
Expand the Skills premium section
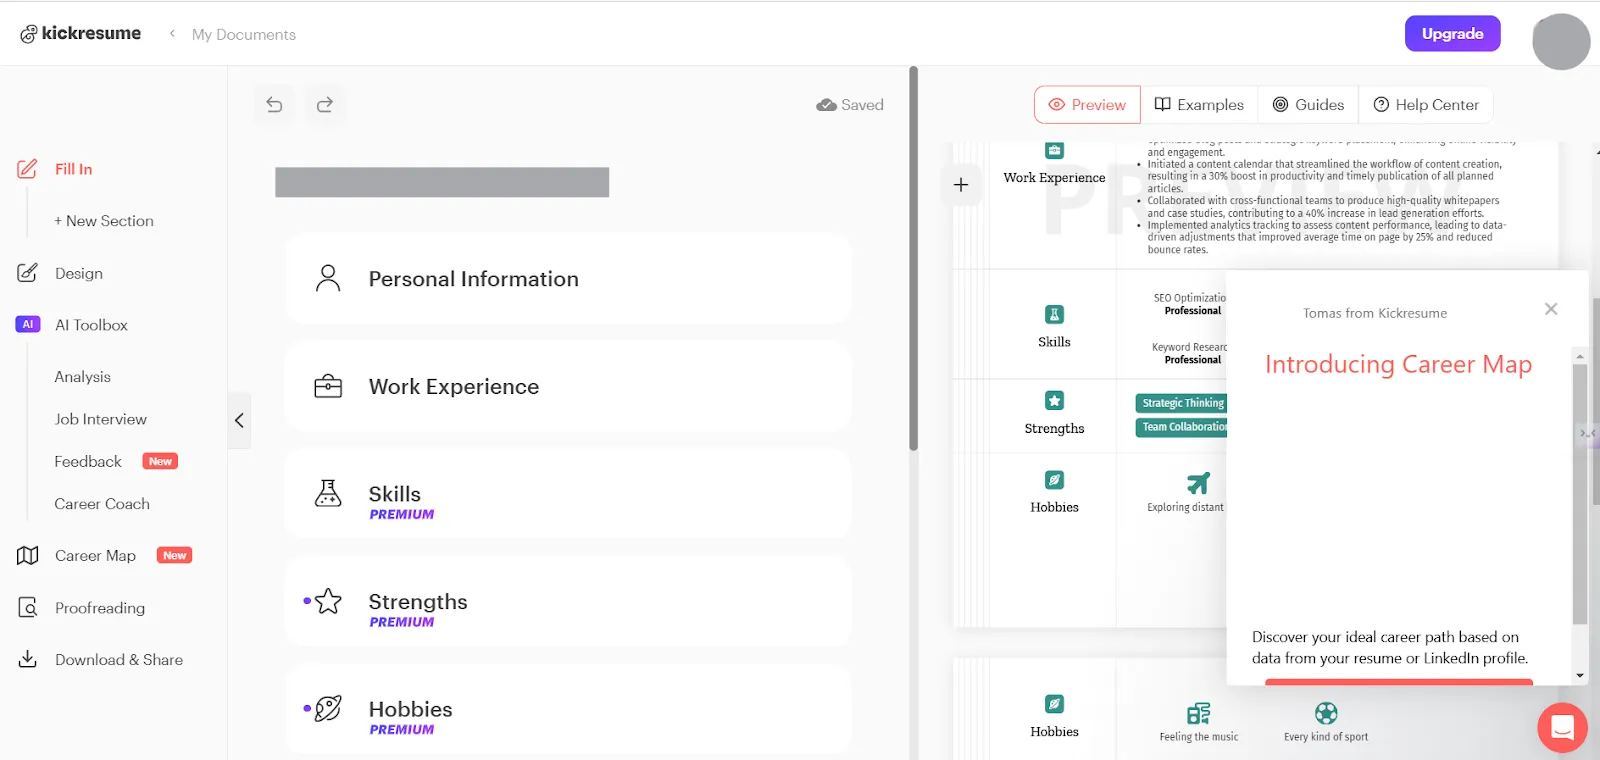[568, 494]
